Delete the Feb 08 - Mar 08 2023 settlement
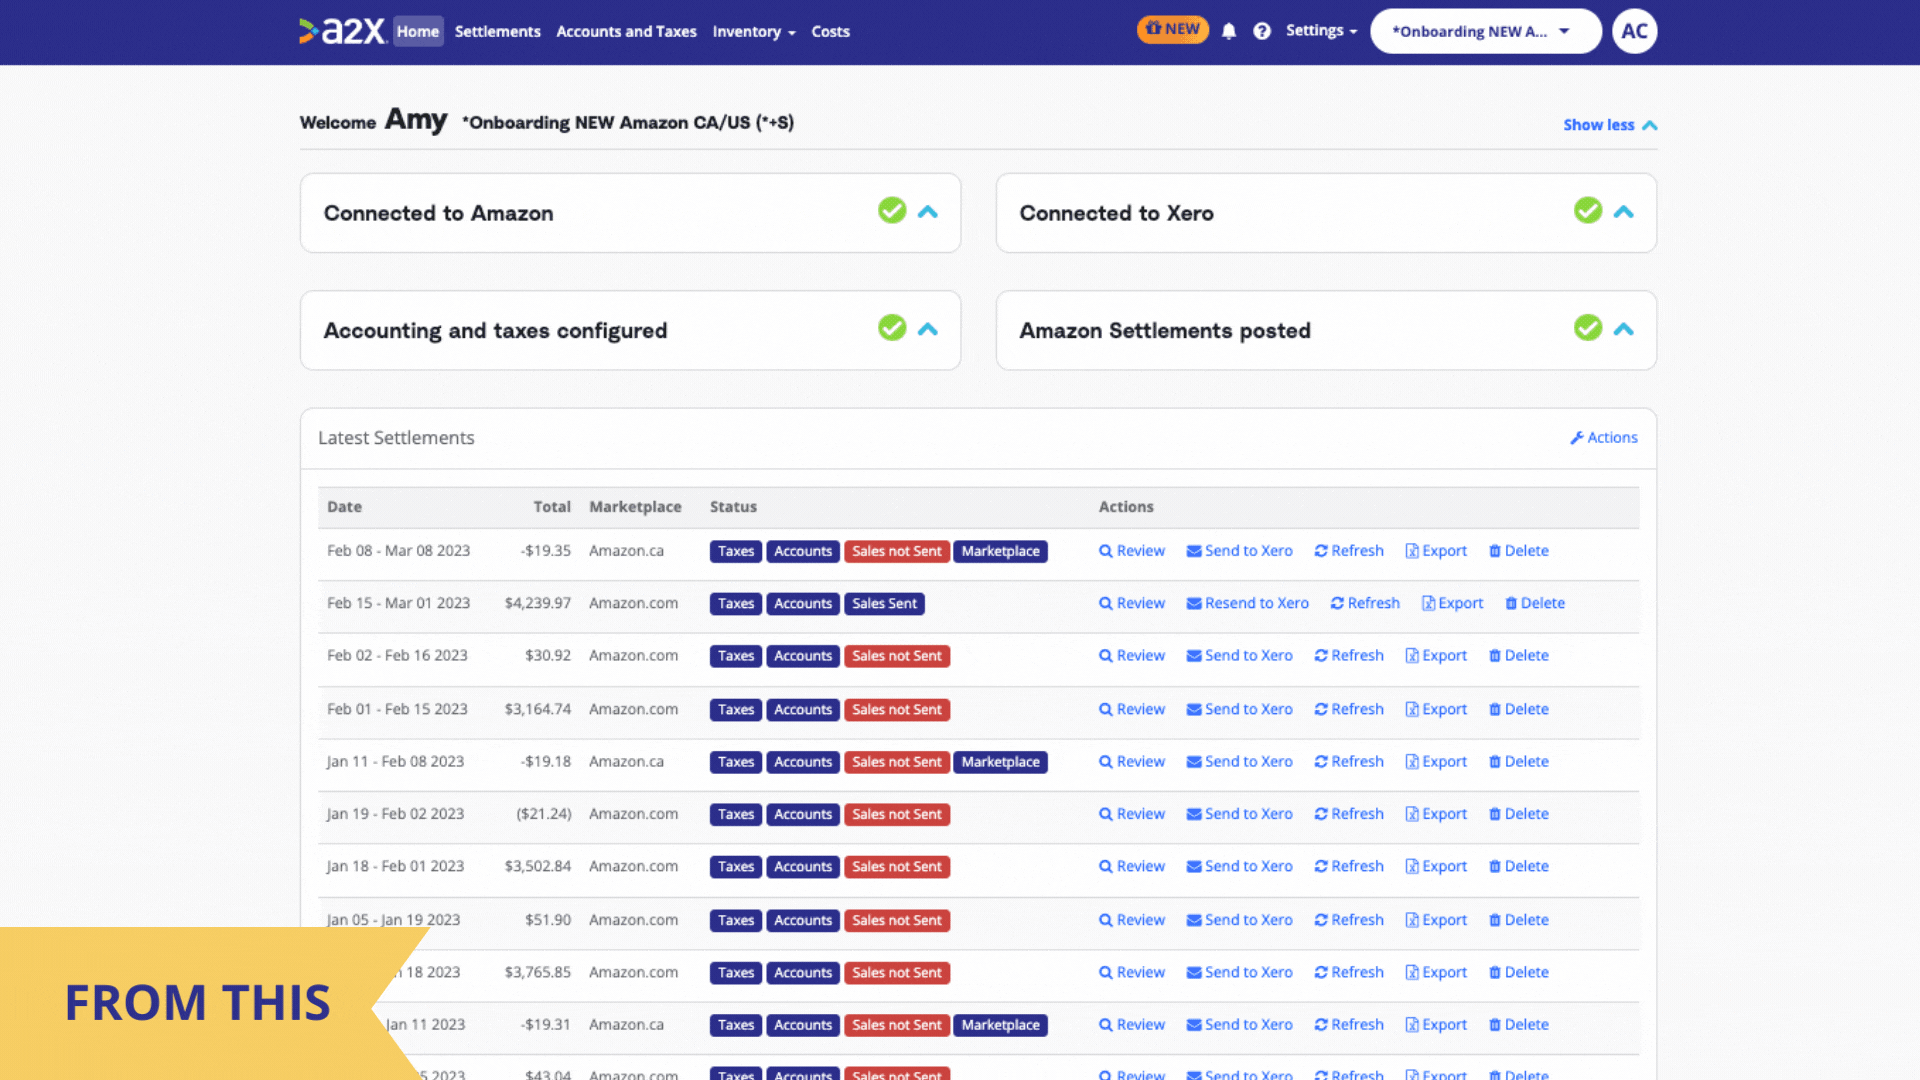The height and width of the screenshot is (1080, 1920). click(x=1519, y=551)
